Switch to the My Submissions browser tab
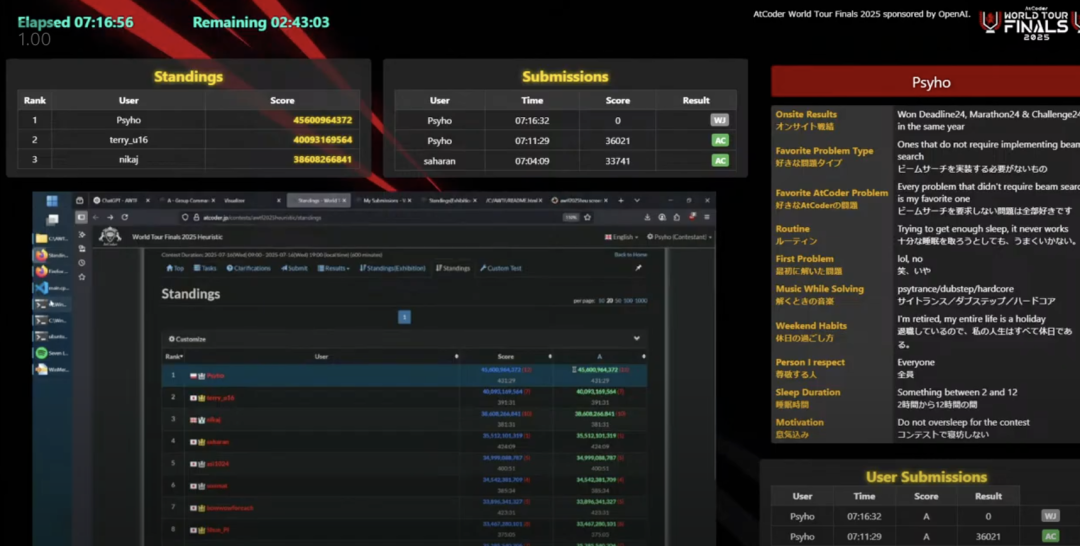 pos(384,200)
